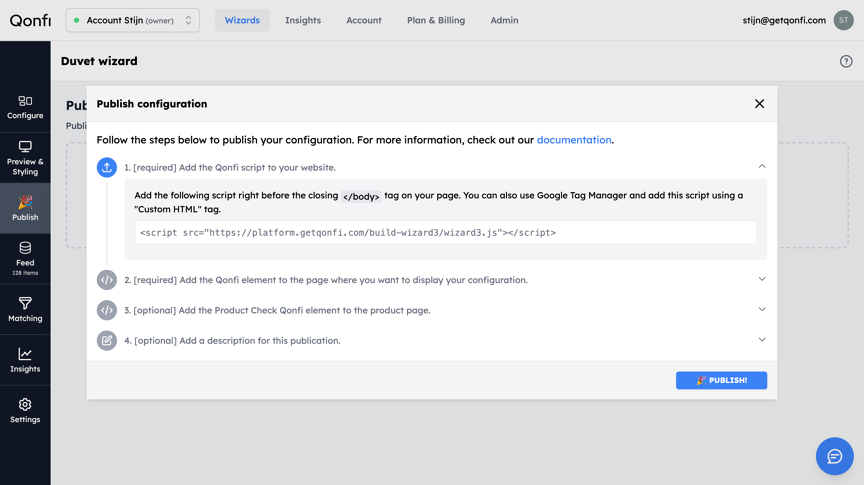Click step 4 title Add a description
This screenshot has height=485, width=864.
pos(232,341)
